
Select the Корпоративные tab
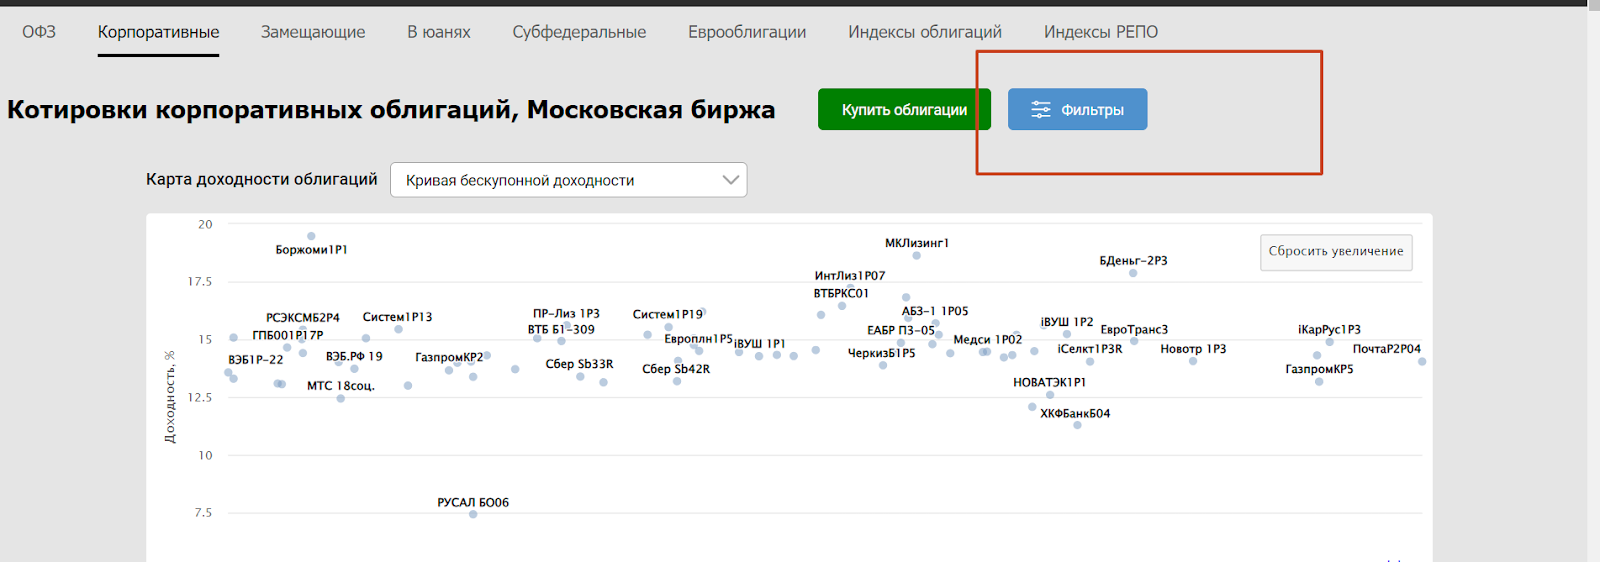158,32
